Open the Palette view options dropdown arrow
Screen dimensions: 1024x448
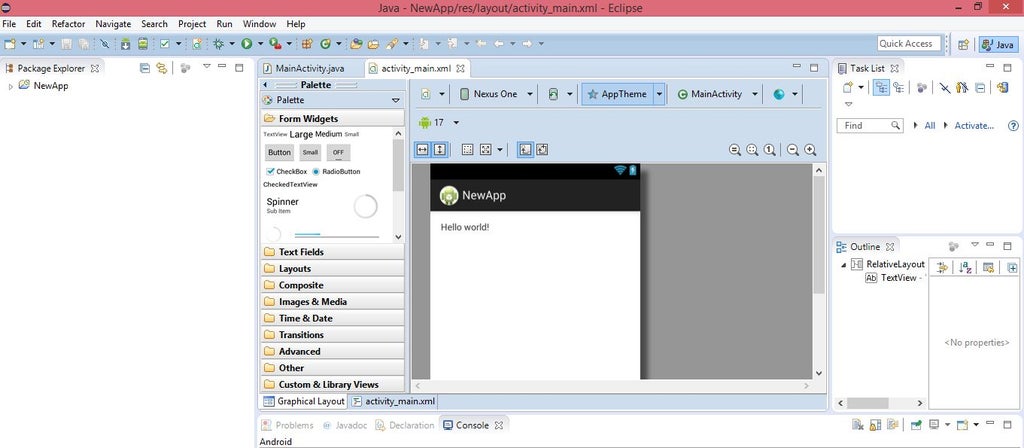point(395,101)
